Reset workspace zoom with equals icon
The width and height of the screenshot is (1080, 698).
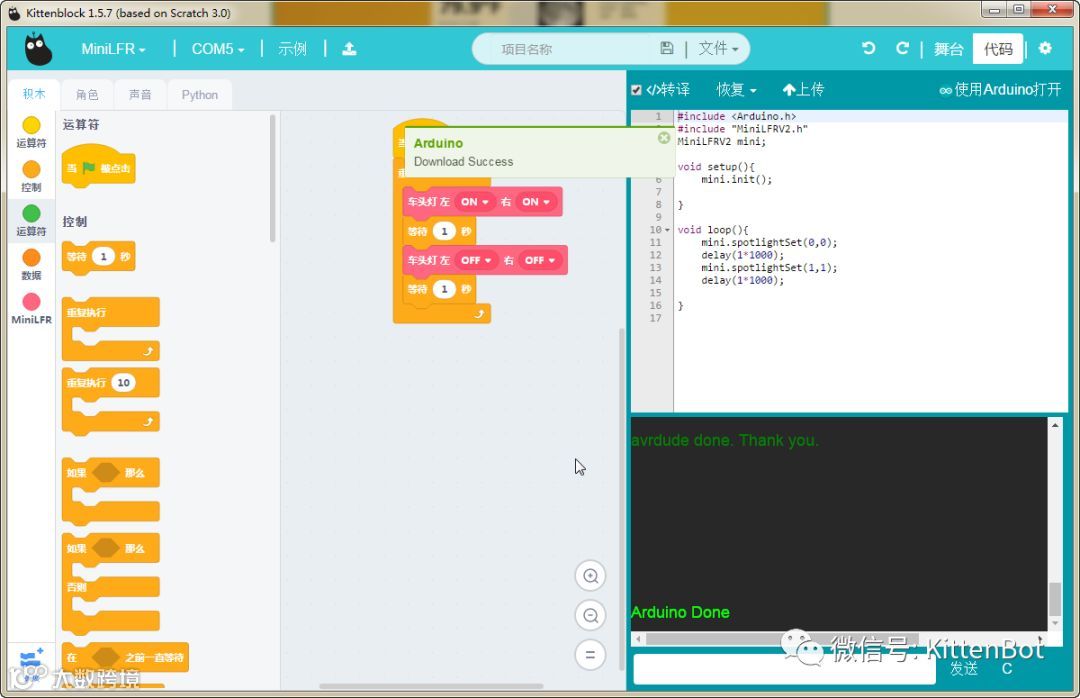pos(590,655)
